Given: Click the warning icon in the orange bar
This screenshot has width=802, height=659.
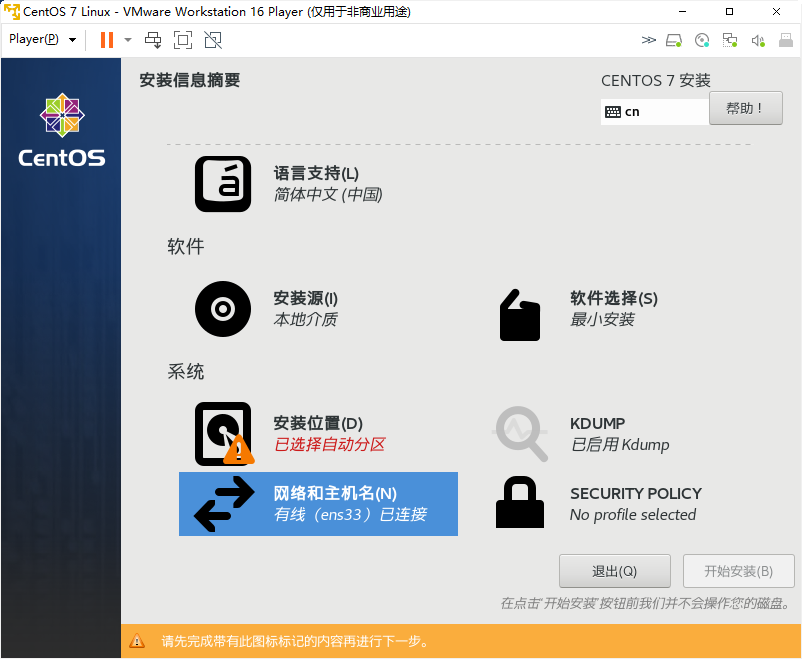Looking at the screenshot, I should tap(137, 641).
